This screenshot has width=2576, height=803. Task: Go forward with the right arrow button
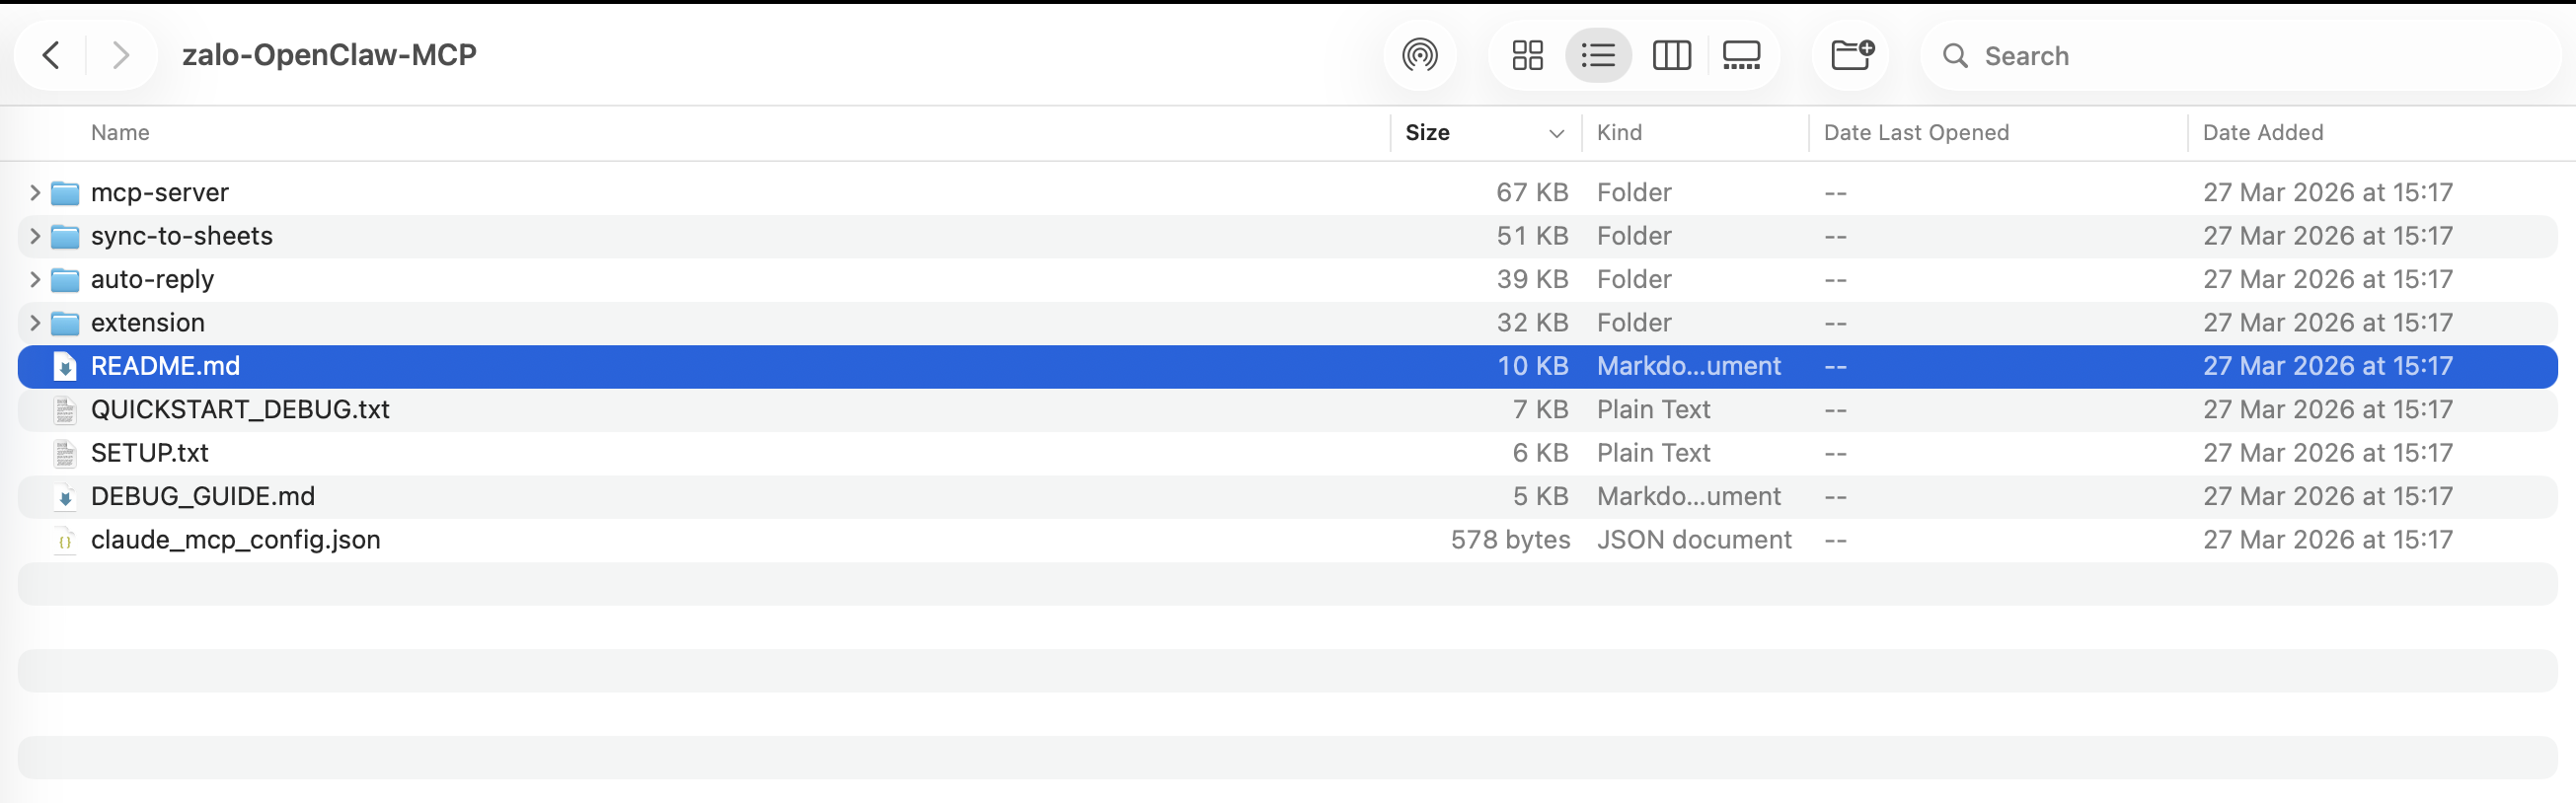click(x=121, y=55)
